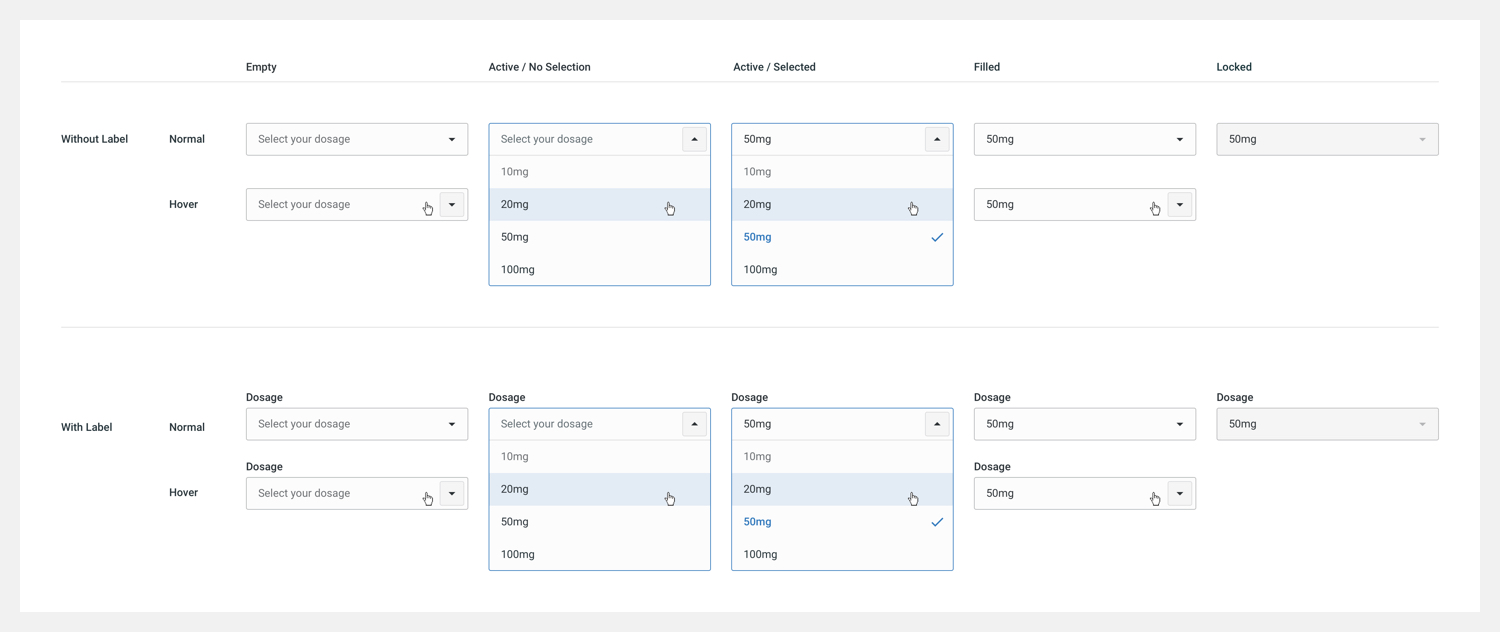
Task: Click greyed arrow of With Label Locked dropdown
Action: point(1422,425)
